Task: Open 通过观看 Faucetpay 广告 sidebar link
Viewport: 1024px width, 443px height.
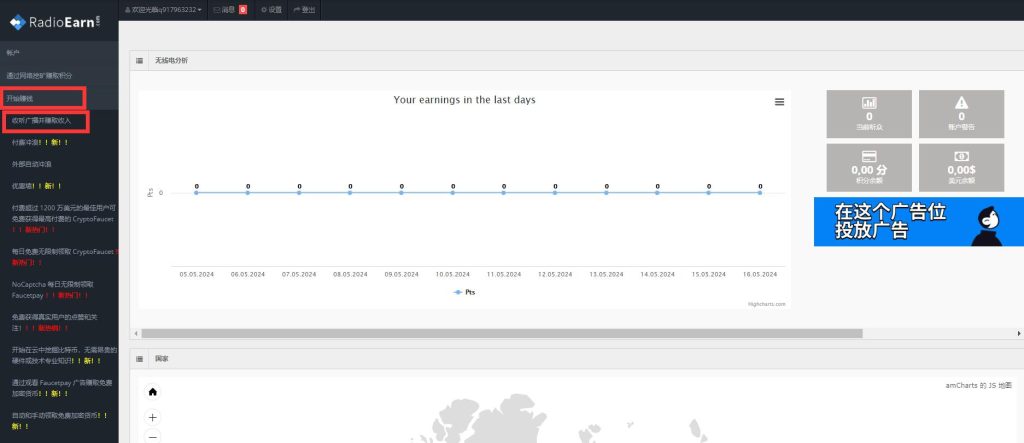Action: (x=62, y=387)
